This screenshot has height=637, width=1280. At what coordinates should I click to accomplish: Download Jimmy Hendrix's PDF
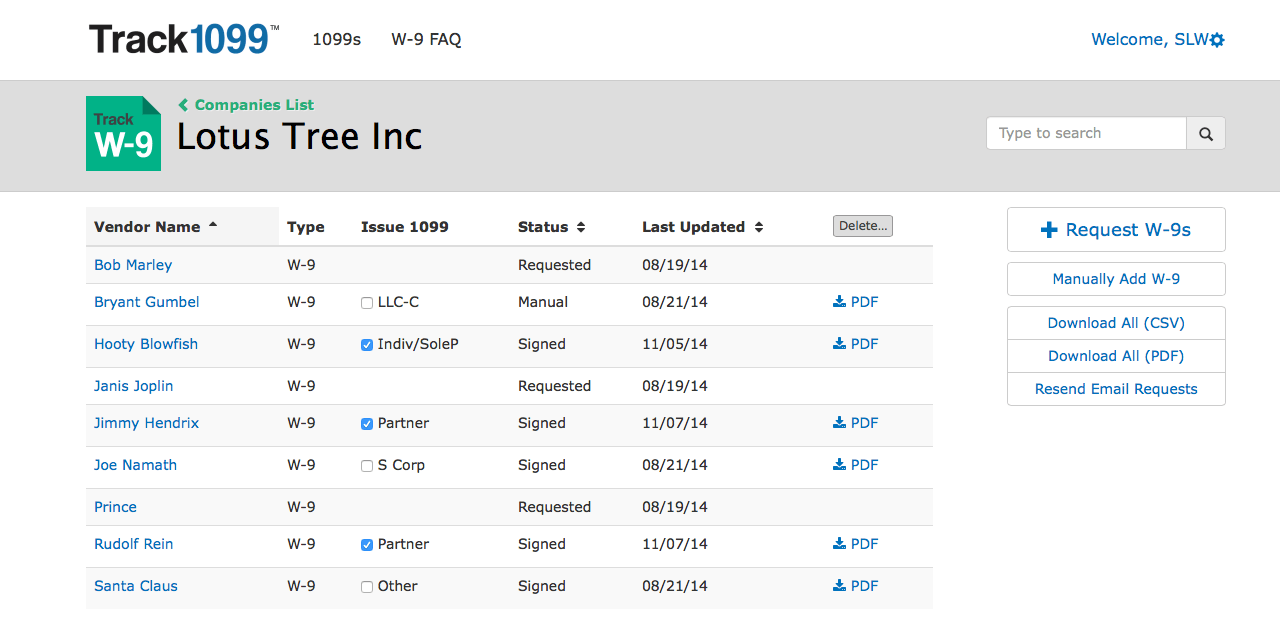855,423
